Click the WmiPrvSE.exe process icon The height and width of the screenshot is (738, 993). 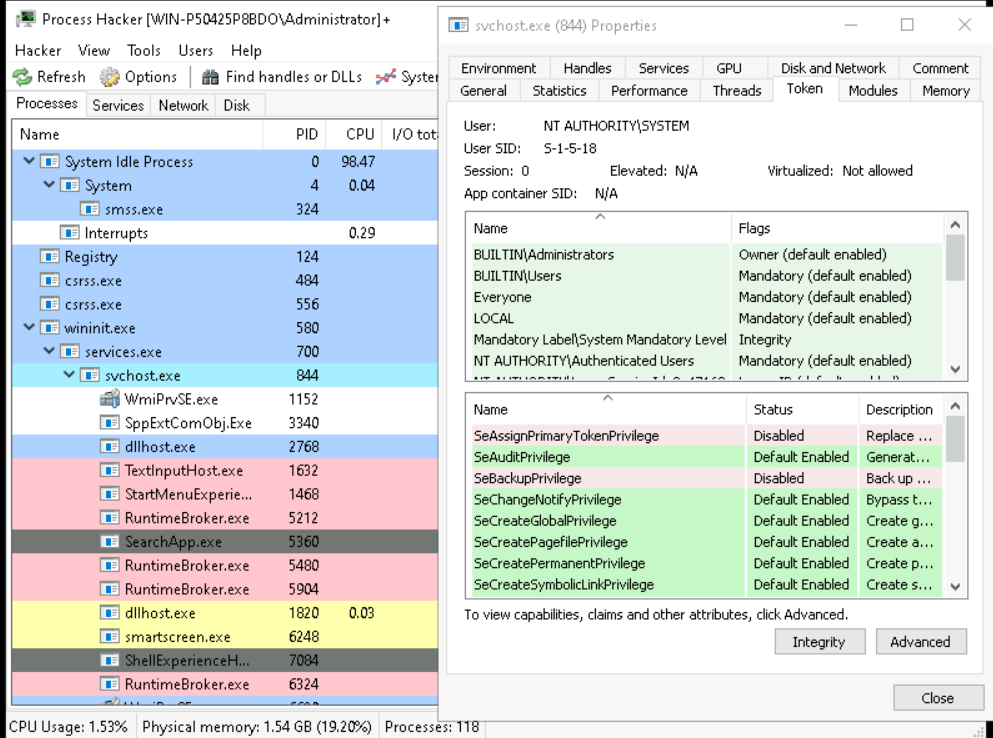(x=110, y=399)
